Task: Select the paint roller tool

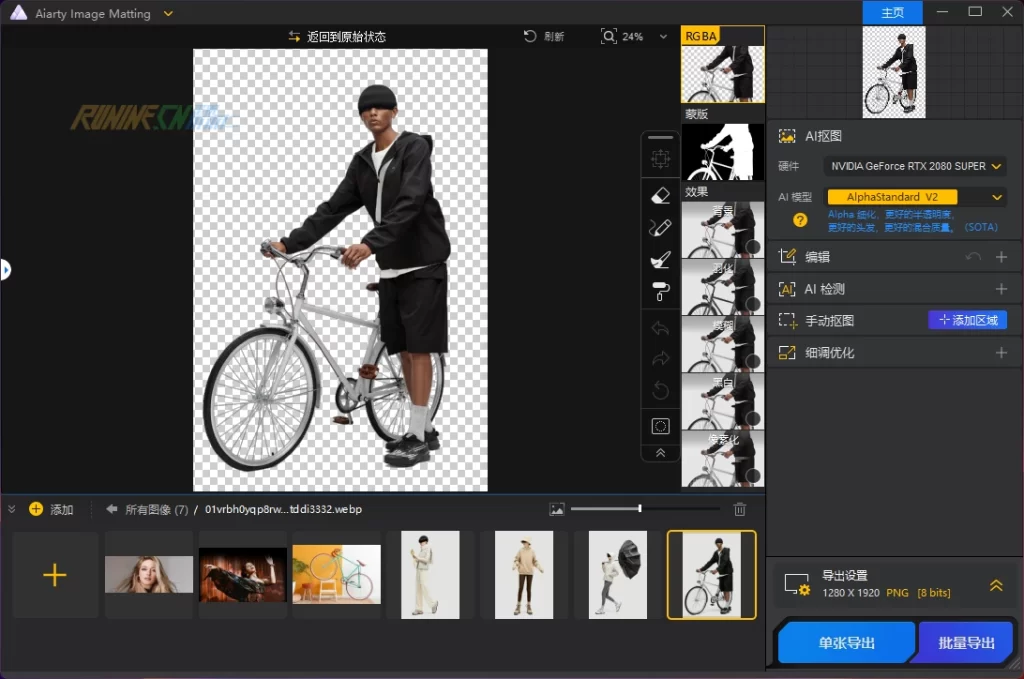Action: tap(660, 292)
